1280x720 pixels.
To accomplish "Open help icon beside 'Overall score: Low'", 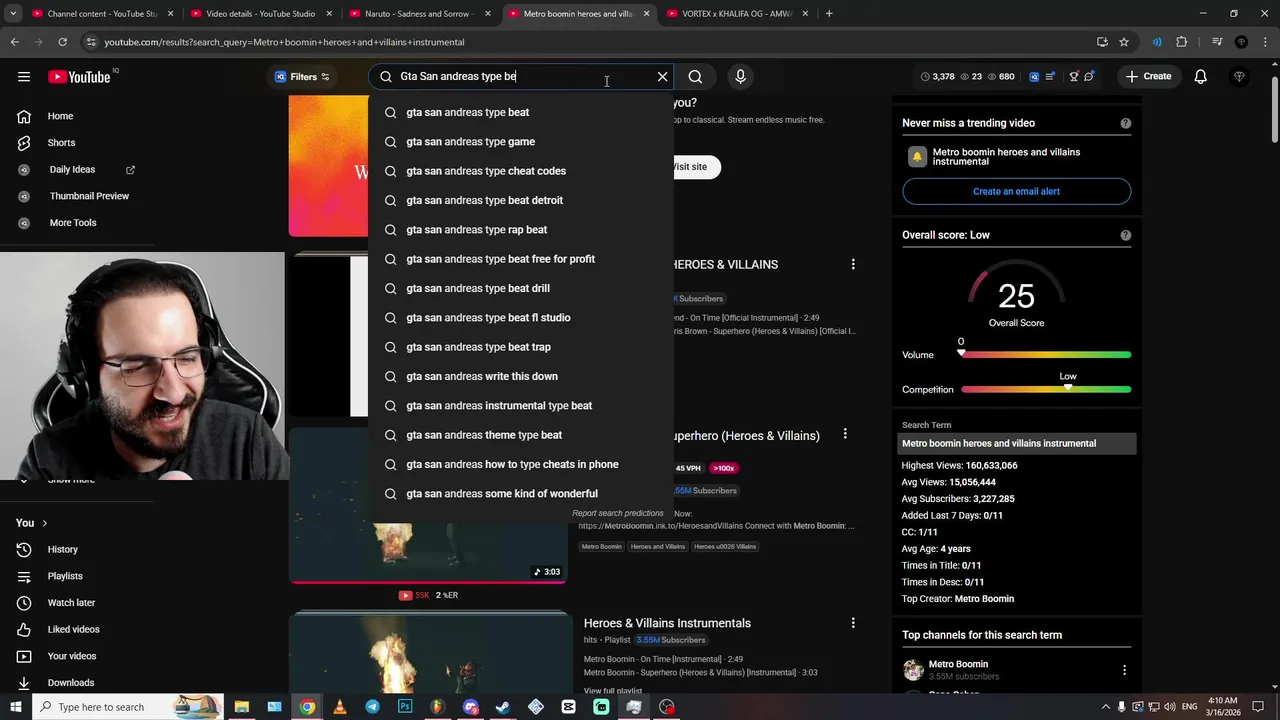I will [1125, 235].
